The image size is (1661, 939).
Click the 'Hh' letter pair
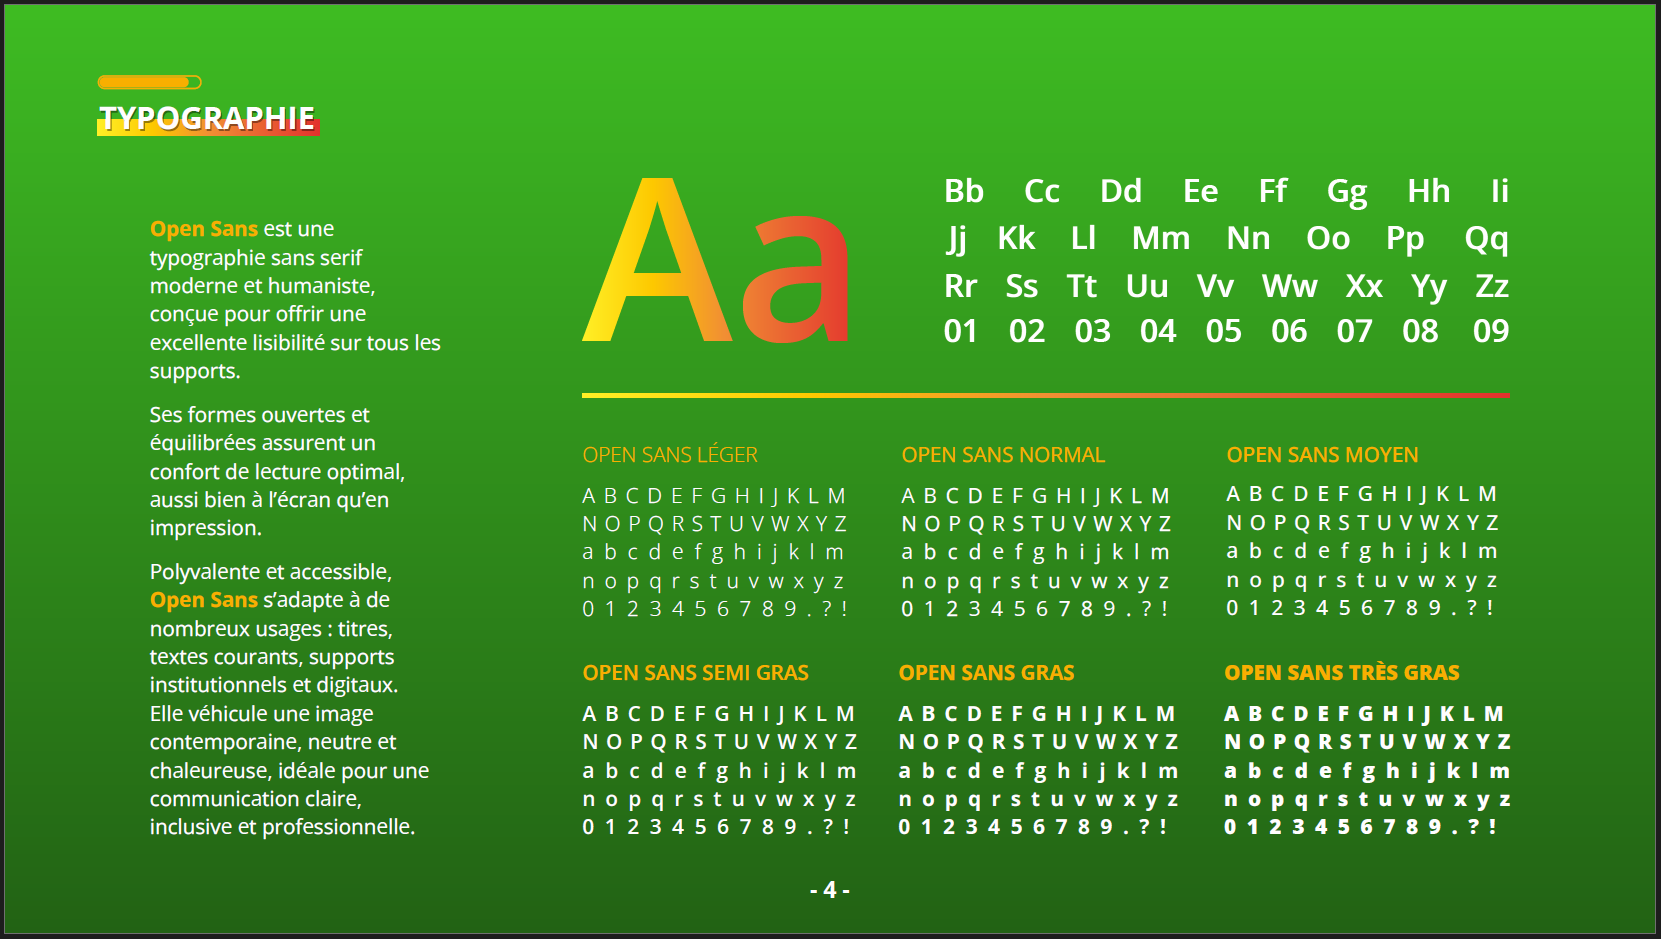(1429, 191)
